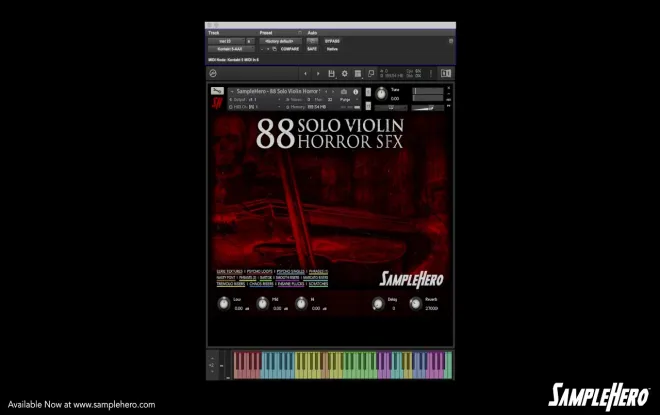Toggle the instrument Mute M button
This screenshot has height=415, width=660.
(x=368, y=105)
